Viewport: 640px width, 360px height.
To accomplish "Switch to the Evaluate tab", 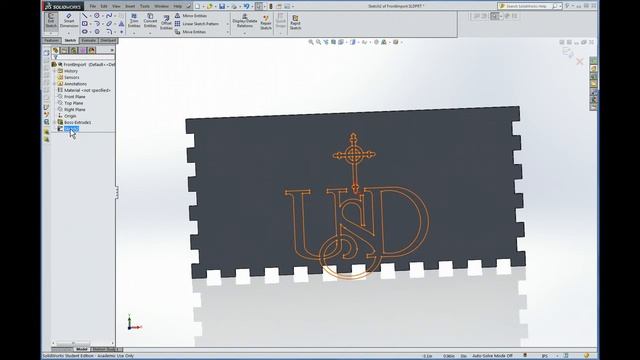I will [88, 40].
